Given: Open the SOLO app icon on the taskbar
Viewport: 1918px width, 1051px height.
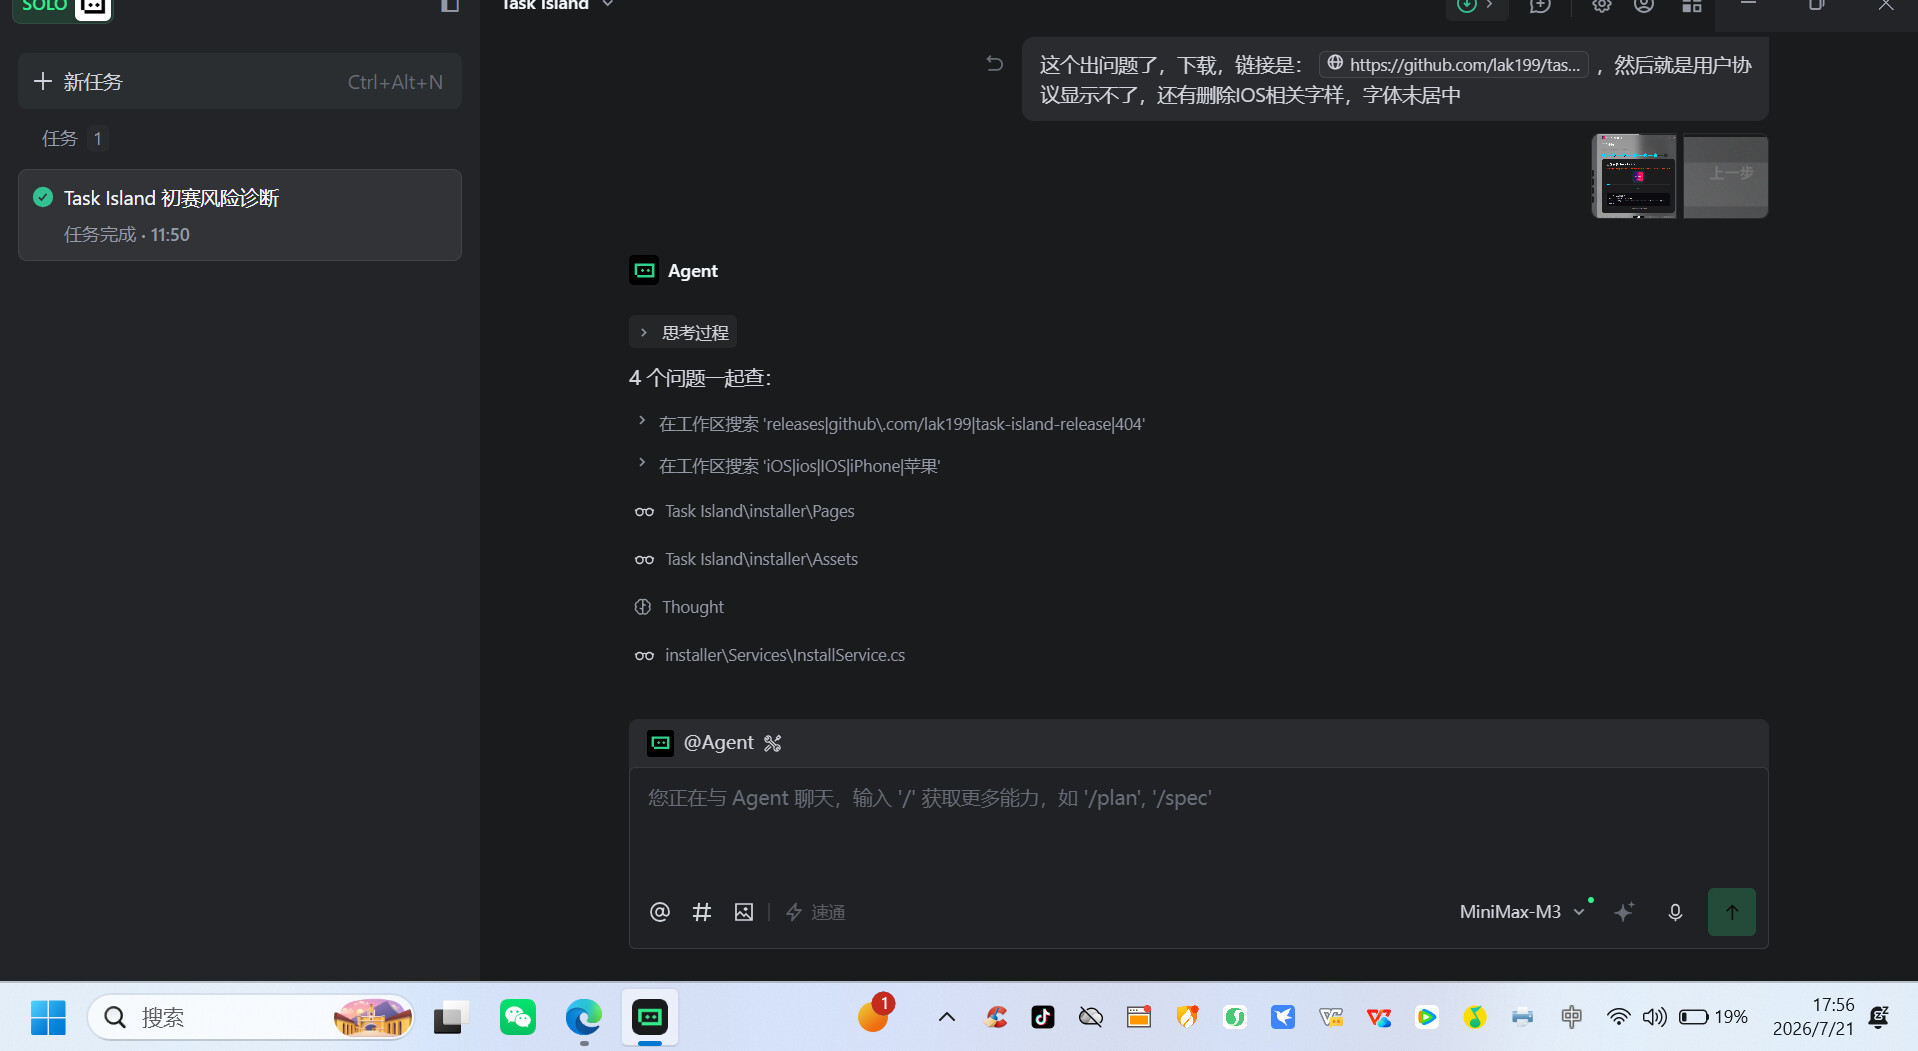Looking at the screenshot, I should (650, 1017).
